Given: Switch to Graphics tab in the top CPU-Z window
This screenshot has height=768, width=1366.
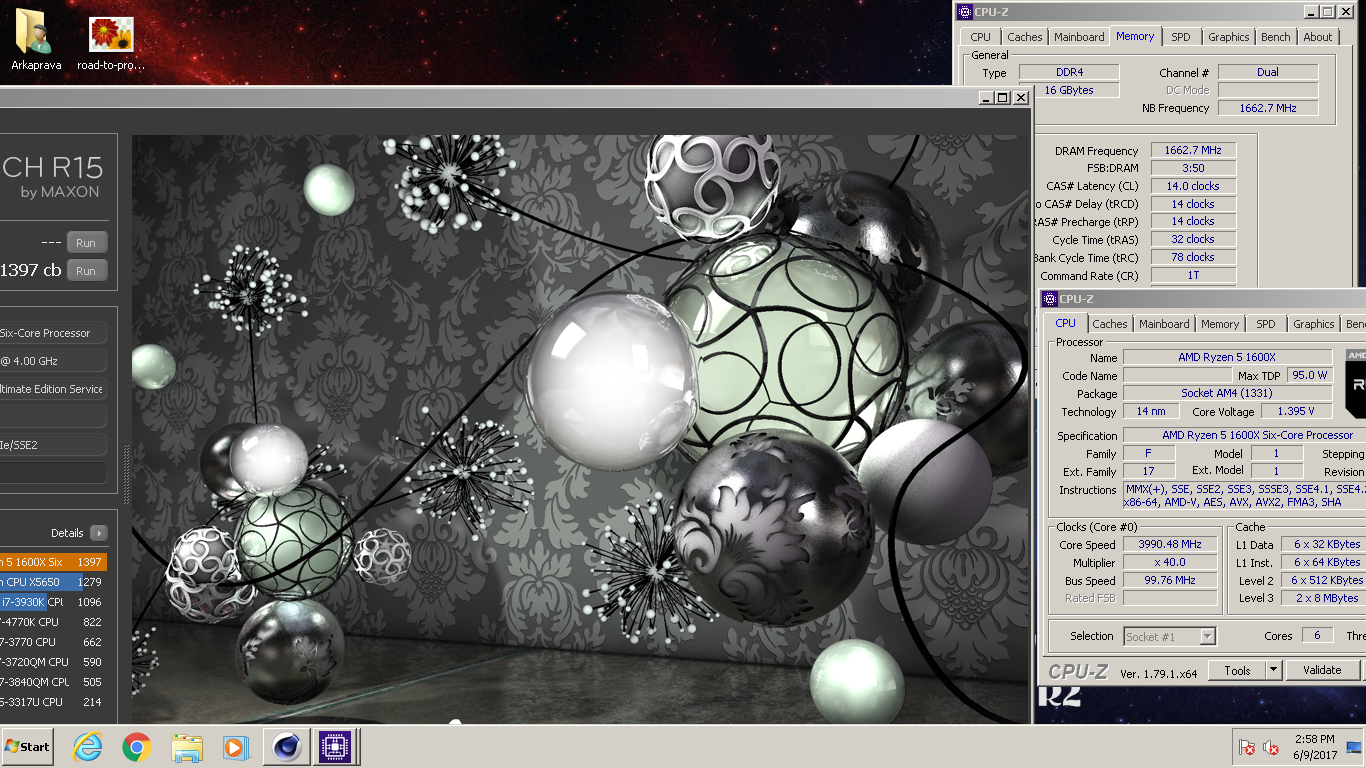Looking at the screenshot, I should coord(1229,37).
